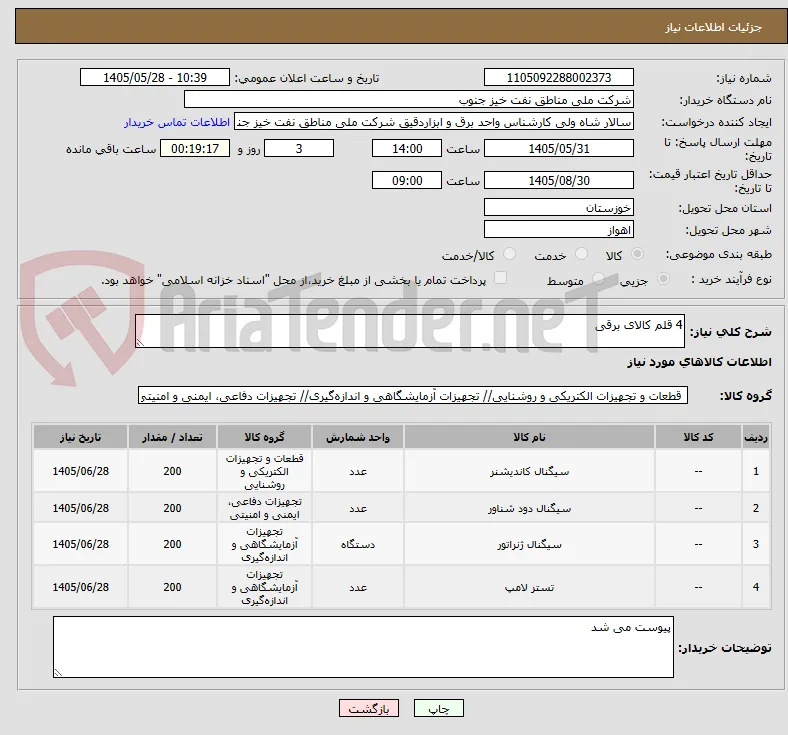Click the deadline time field 14:00
The image size is (788, 735).
pos(407,149)
